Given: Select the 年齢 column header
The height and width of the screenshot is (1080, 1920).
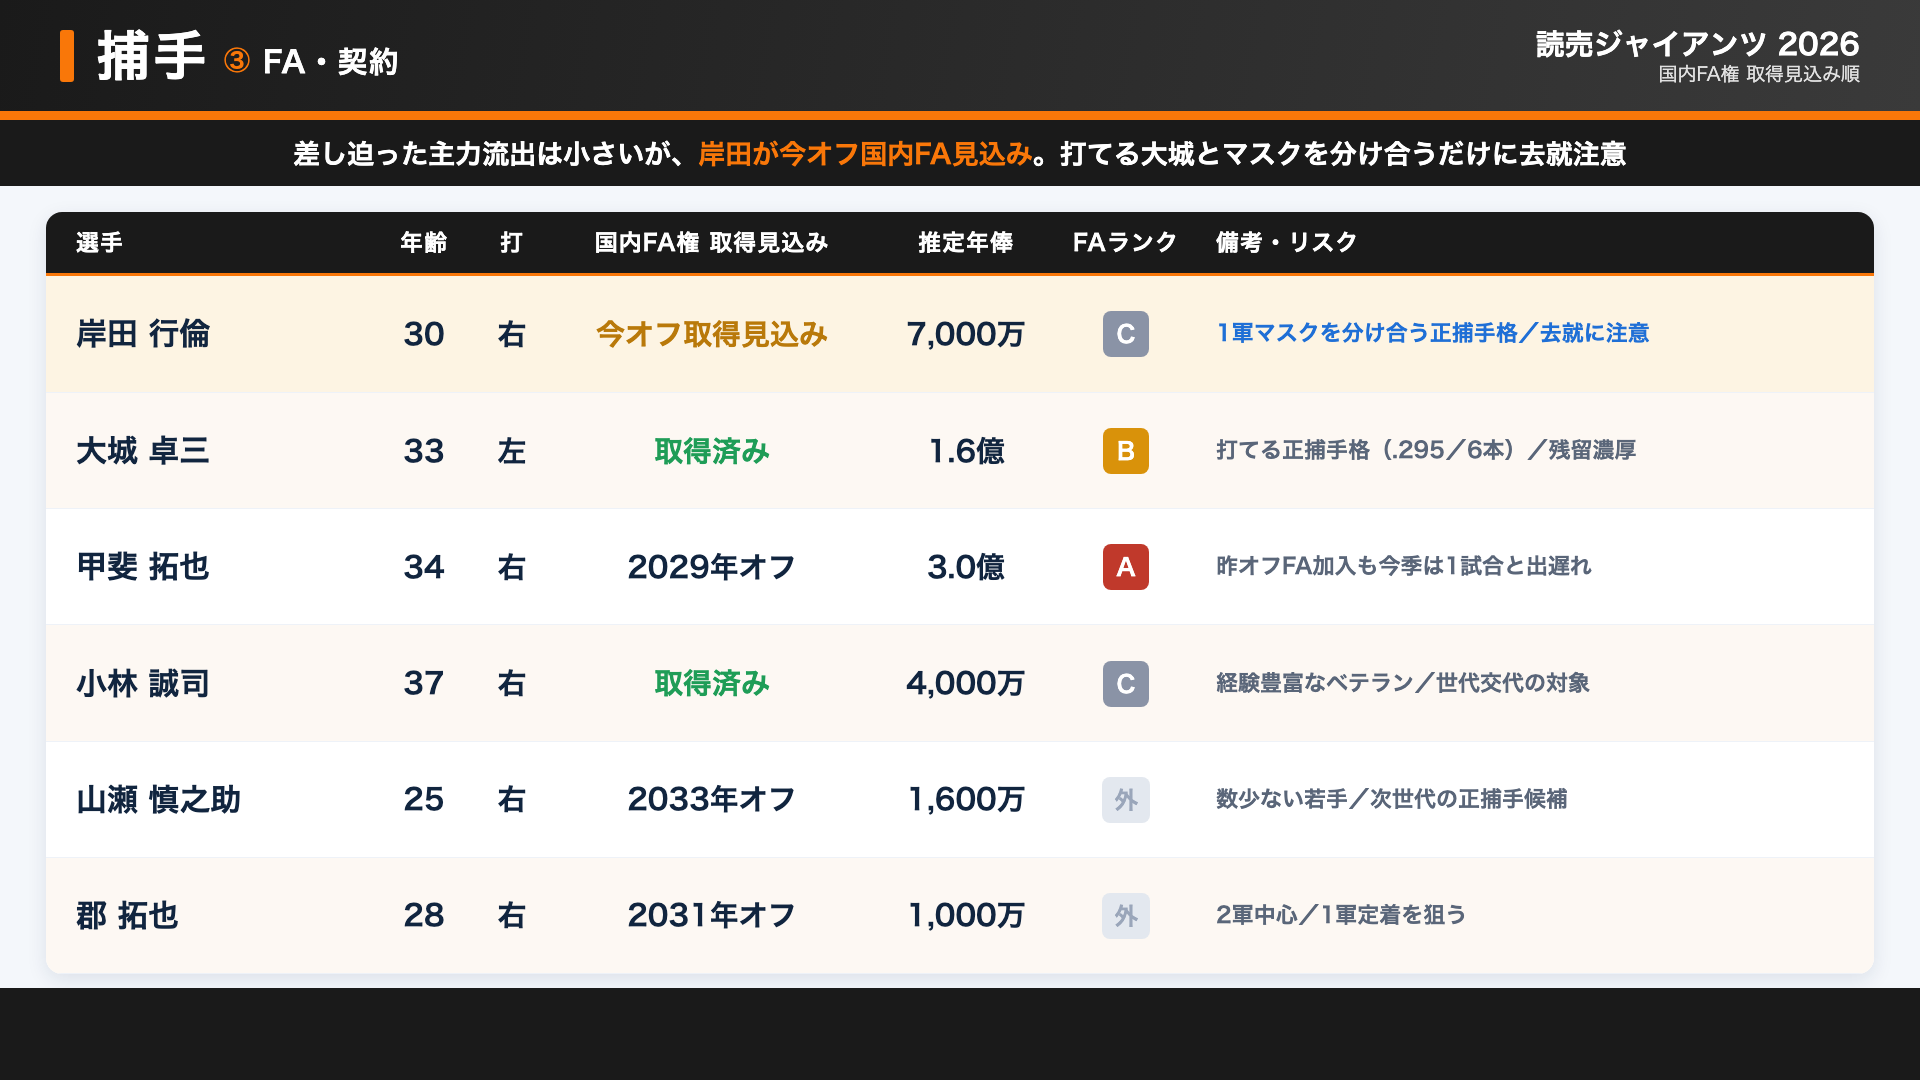Looking at the screenshot, I should click(424, 242).
